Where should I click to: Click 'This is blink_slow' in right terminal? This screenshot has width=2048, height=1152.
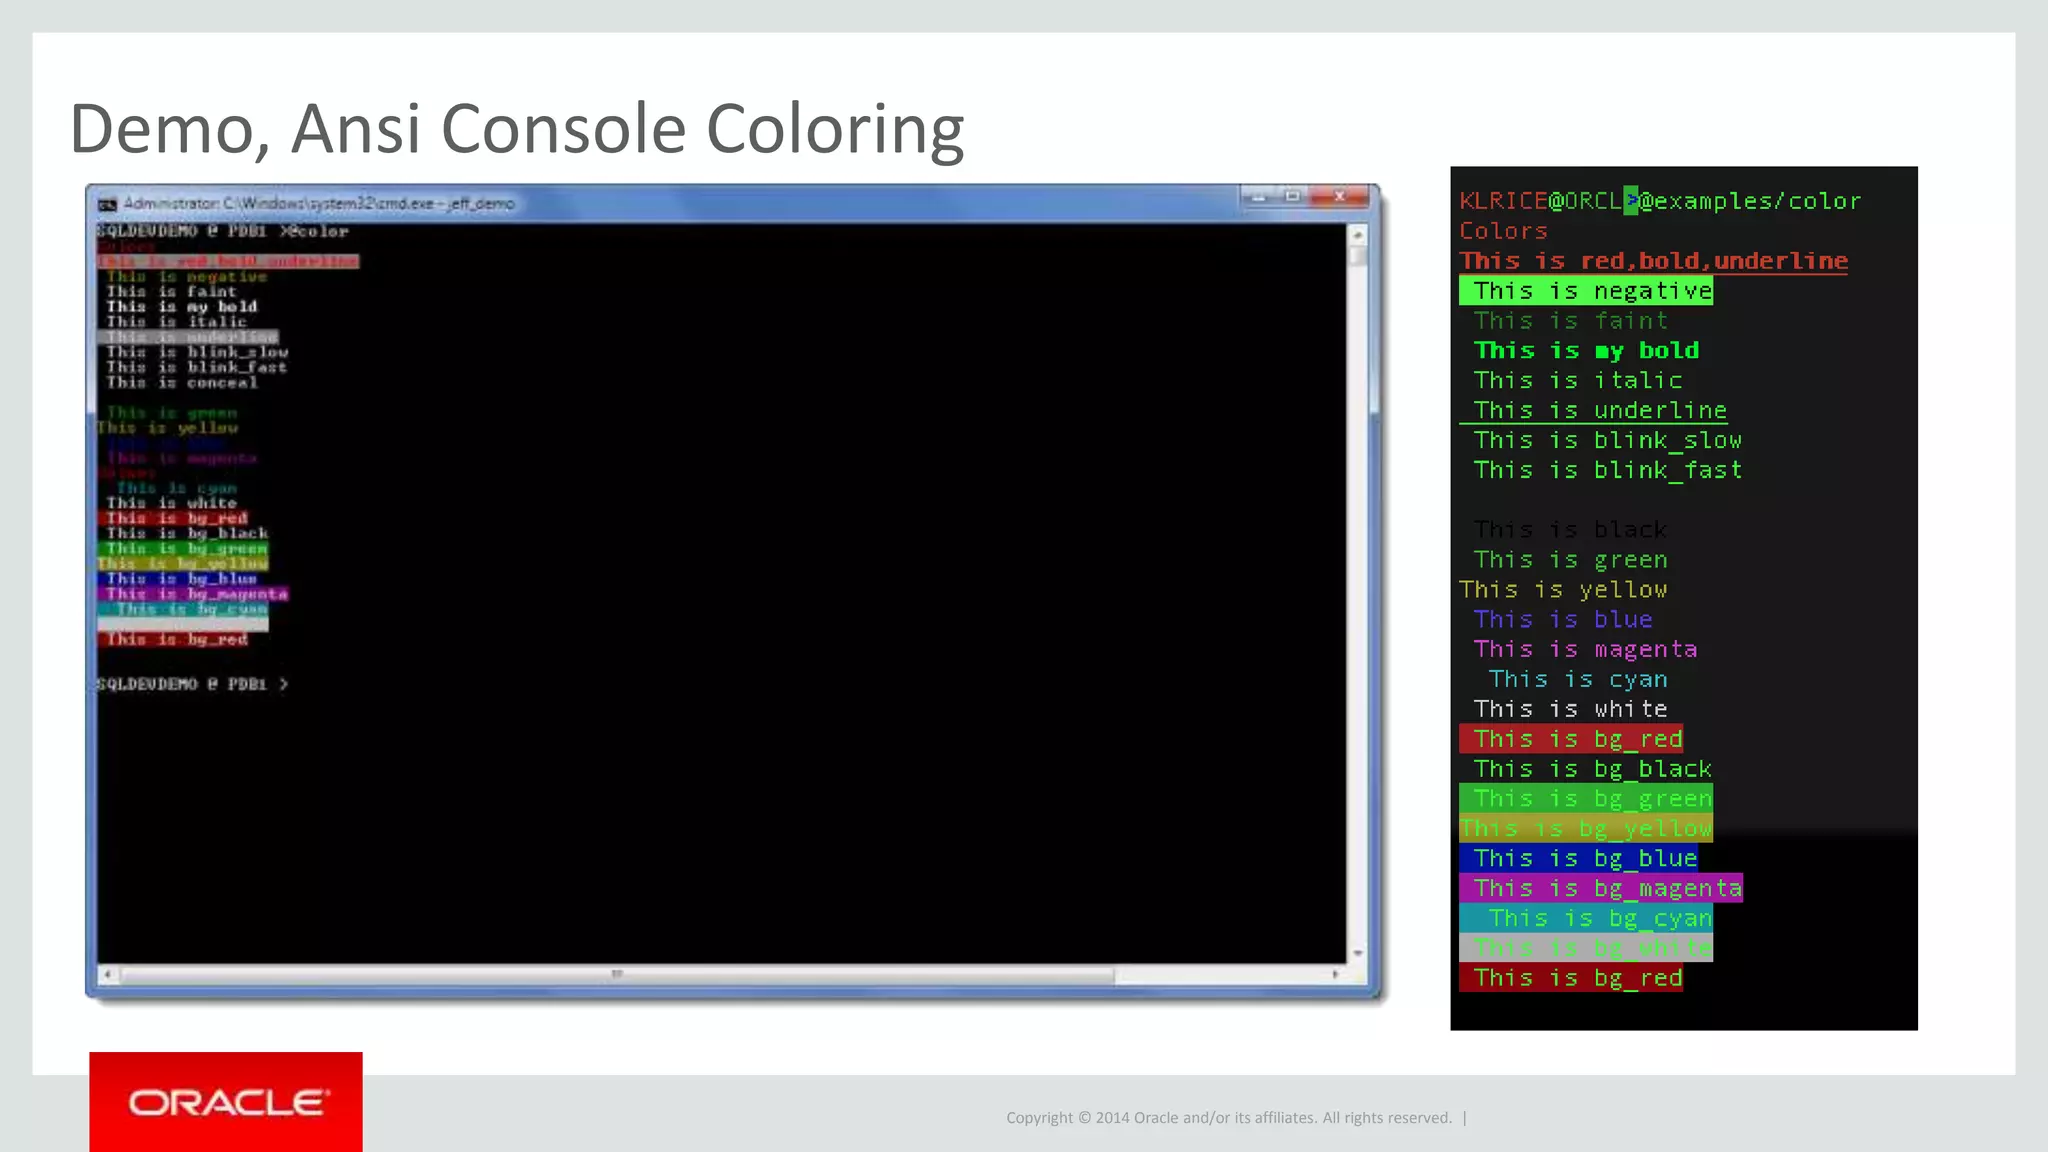1607,441
